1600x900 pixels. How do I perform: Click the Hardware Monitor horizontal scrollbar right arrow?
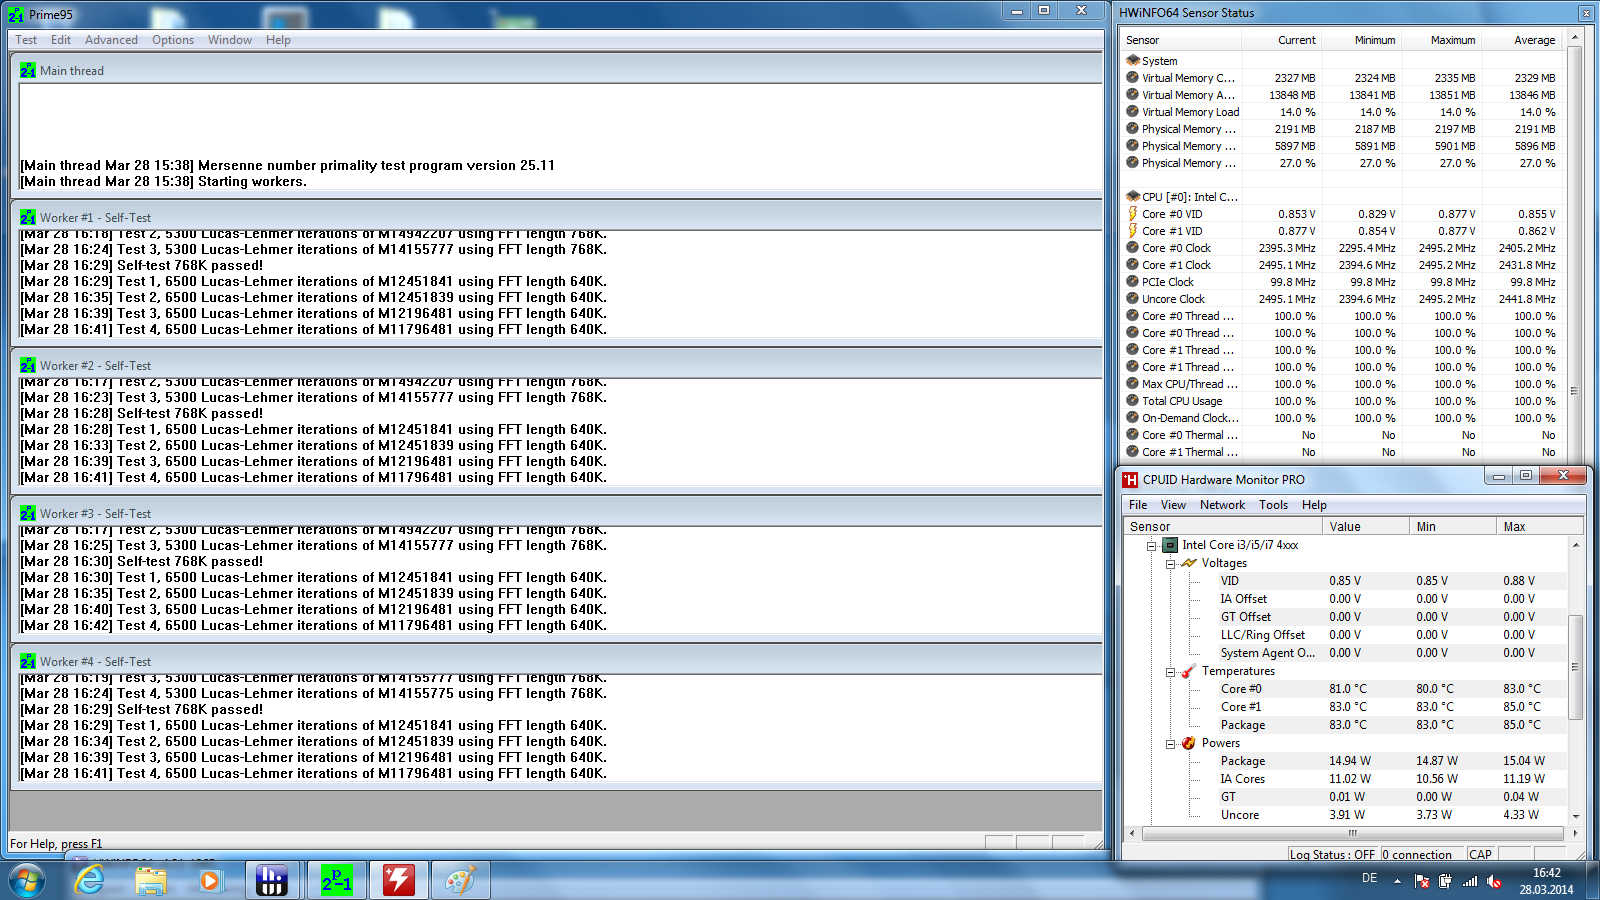tap(1575, 832)
